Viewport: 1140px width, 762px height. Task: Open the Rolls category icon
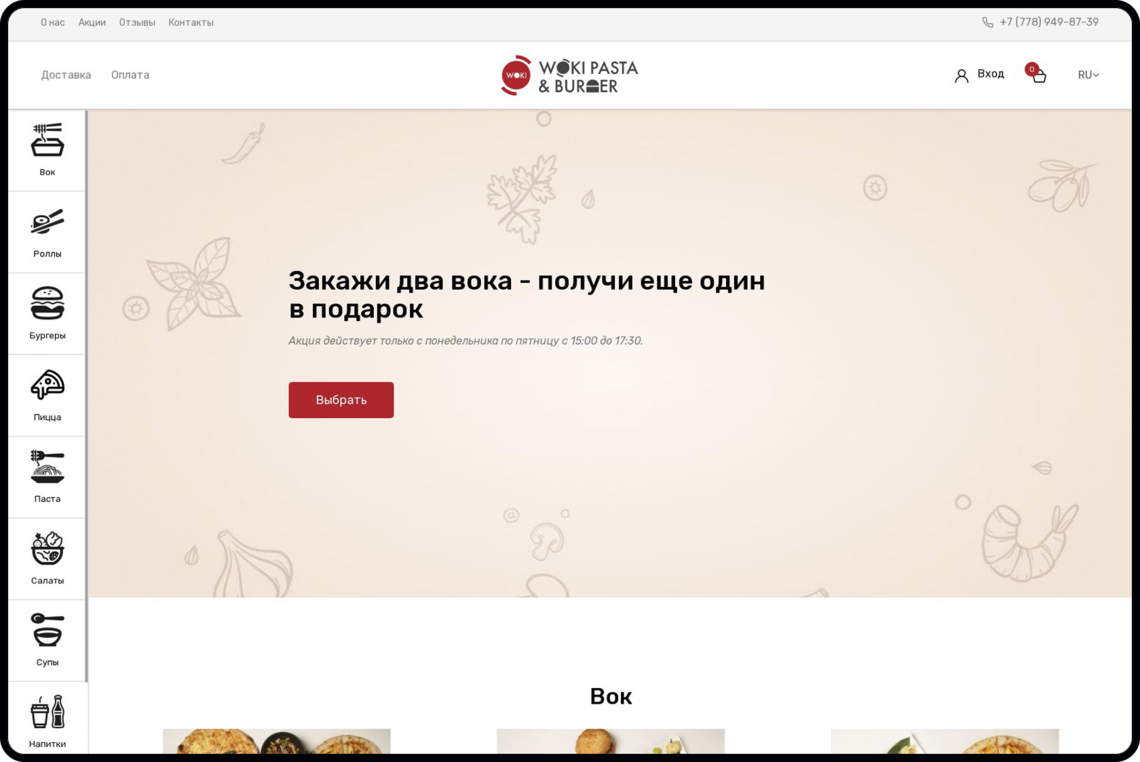47,222
